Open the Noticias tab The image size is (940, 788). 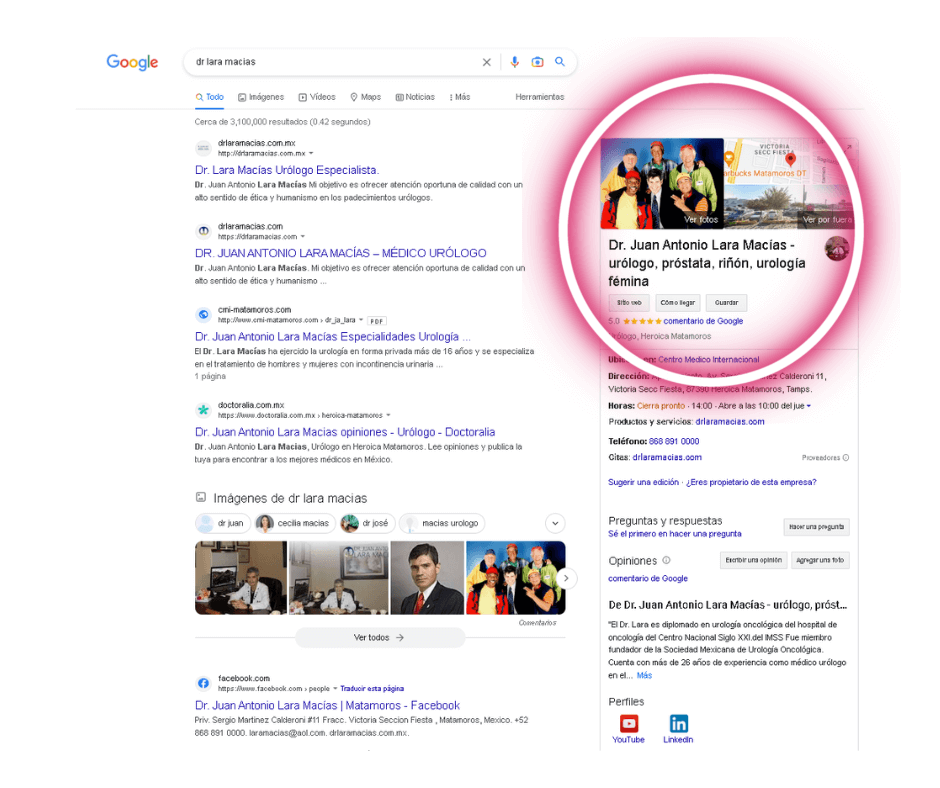click(415, 97)
